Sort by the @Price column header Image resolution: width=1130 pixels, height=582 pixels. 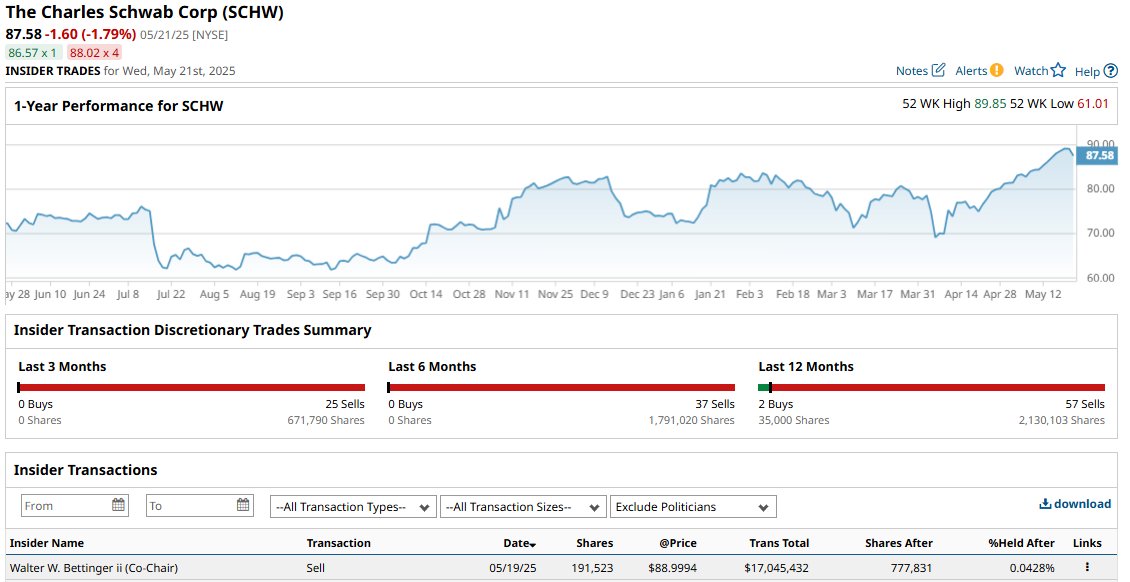point(677,543)
